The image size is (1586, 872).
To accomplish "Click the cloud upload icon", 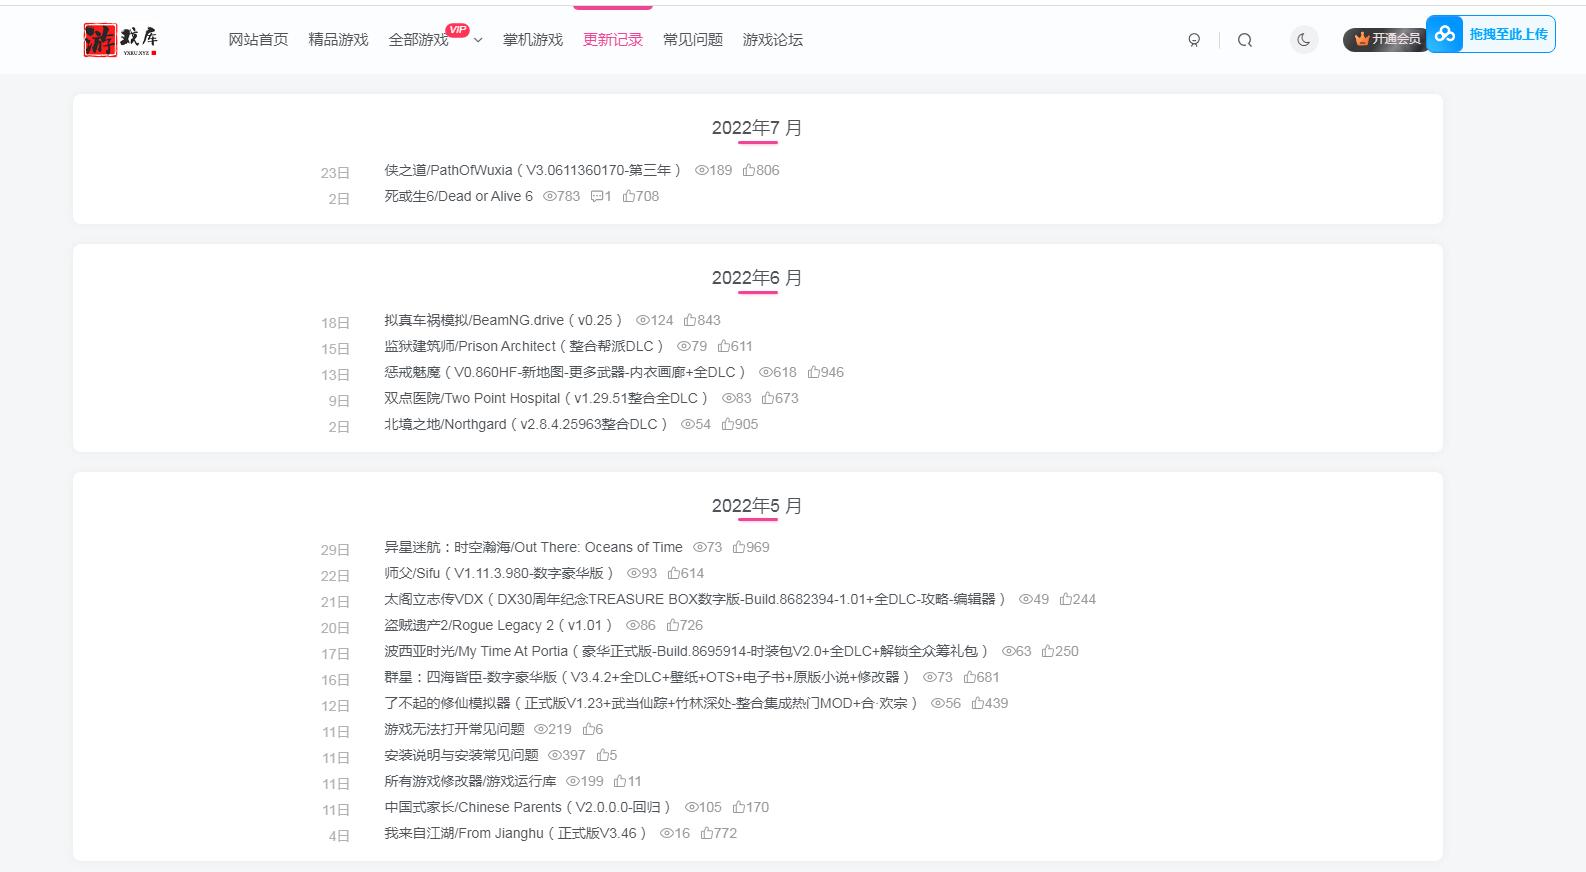I will coord(1445,34).
